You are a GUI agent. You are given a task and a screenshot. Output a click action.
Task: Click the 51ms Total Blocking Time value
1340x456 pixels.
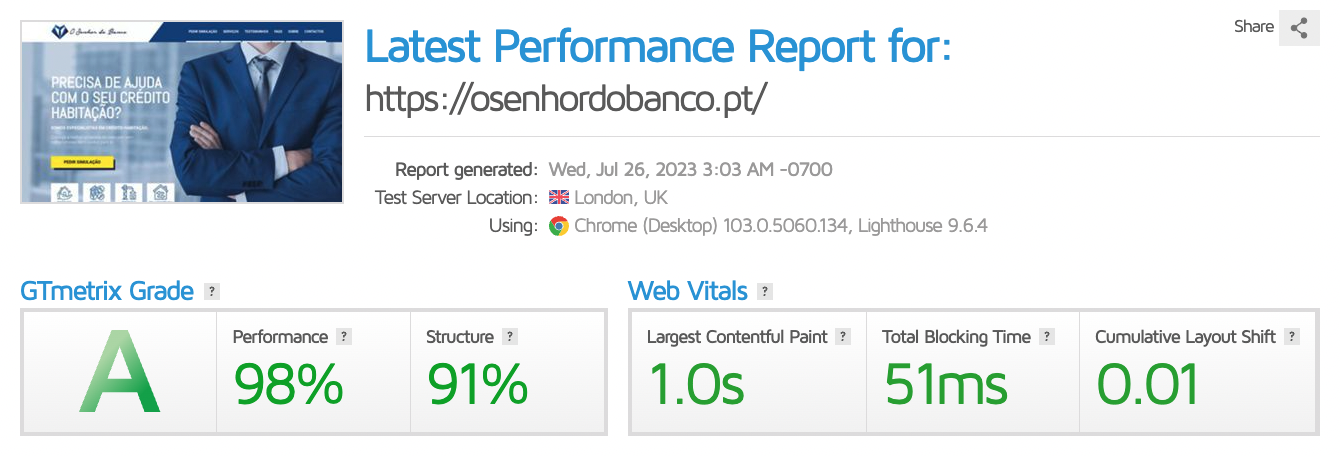pos(944,384)
